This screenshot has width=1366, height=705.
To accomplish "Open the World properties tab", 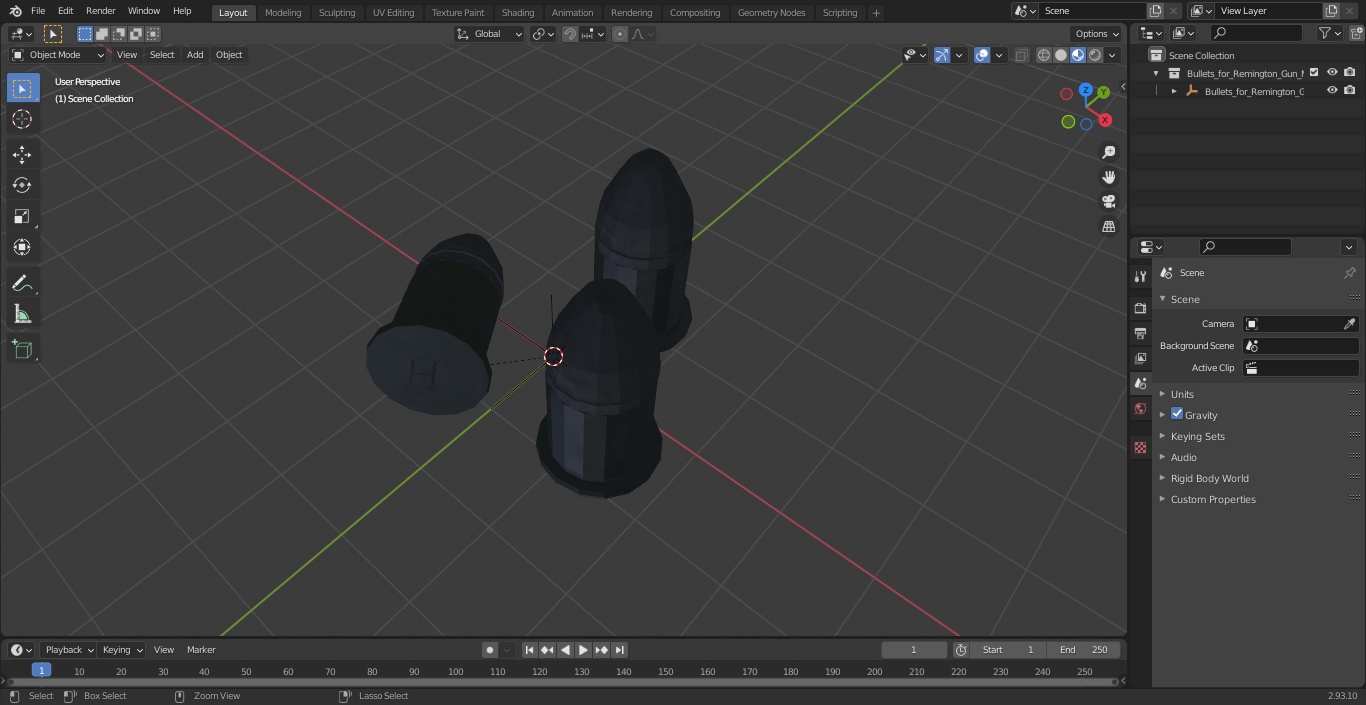I will [x=1140, y=409].
